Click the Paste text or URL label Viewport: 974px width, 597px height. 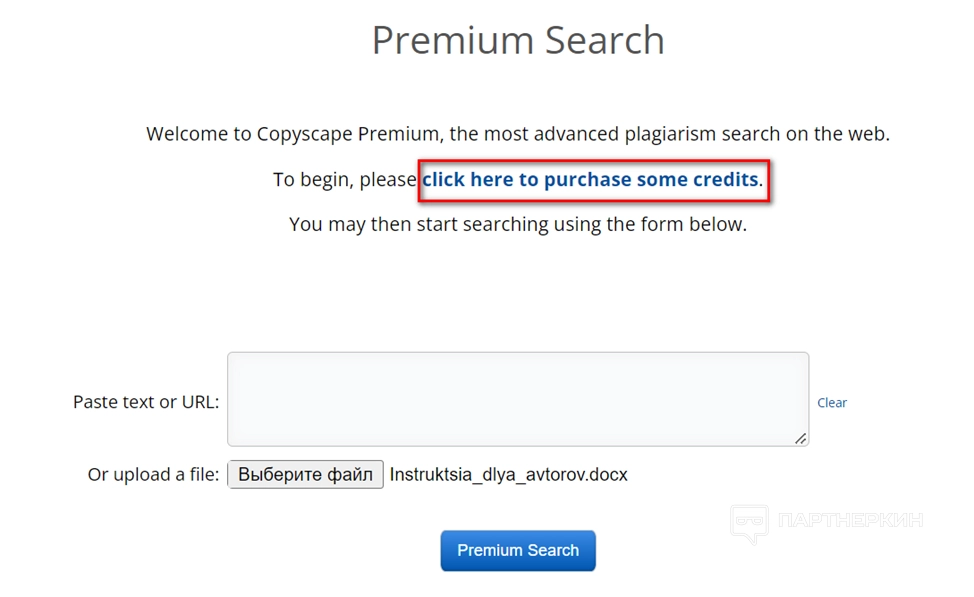coord(146,402)
